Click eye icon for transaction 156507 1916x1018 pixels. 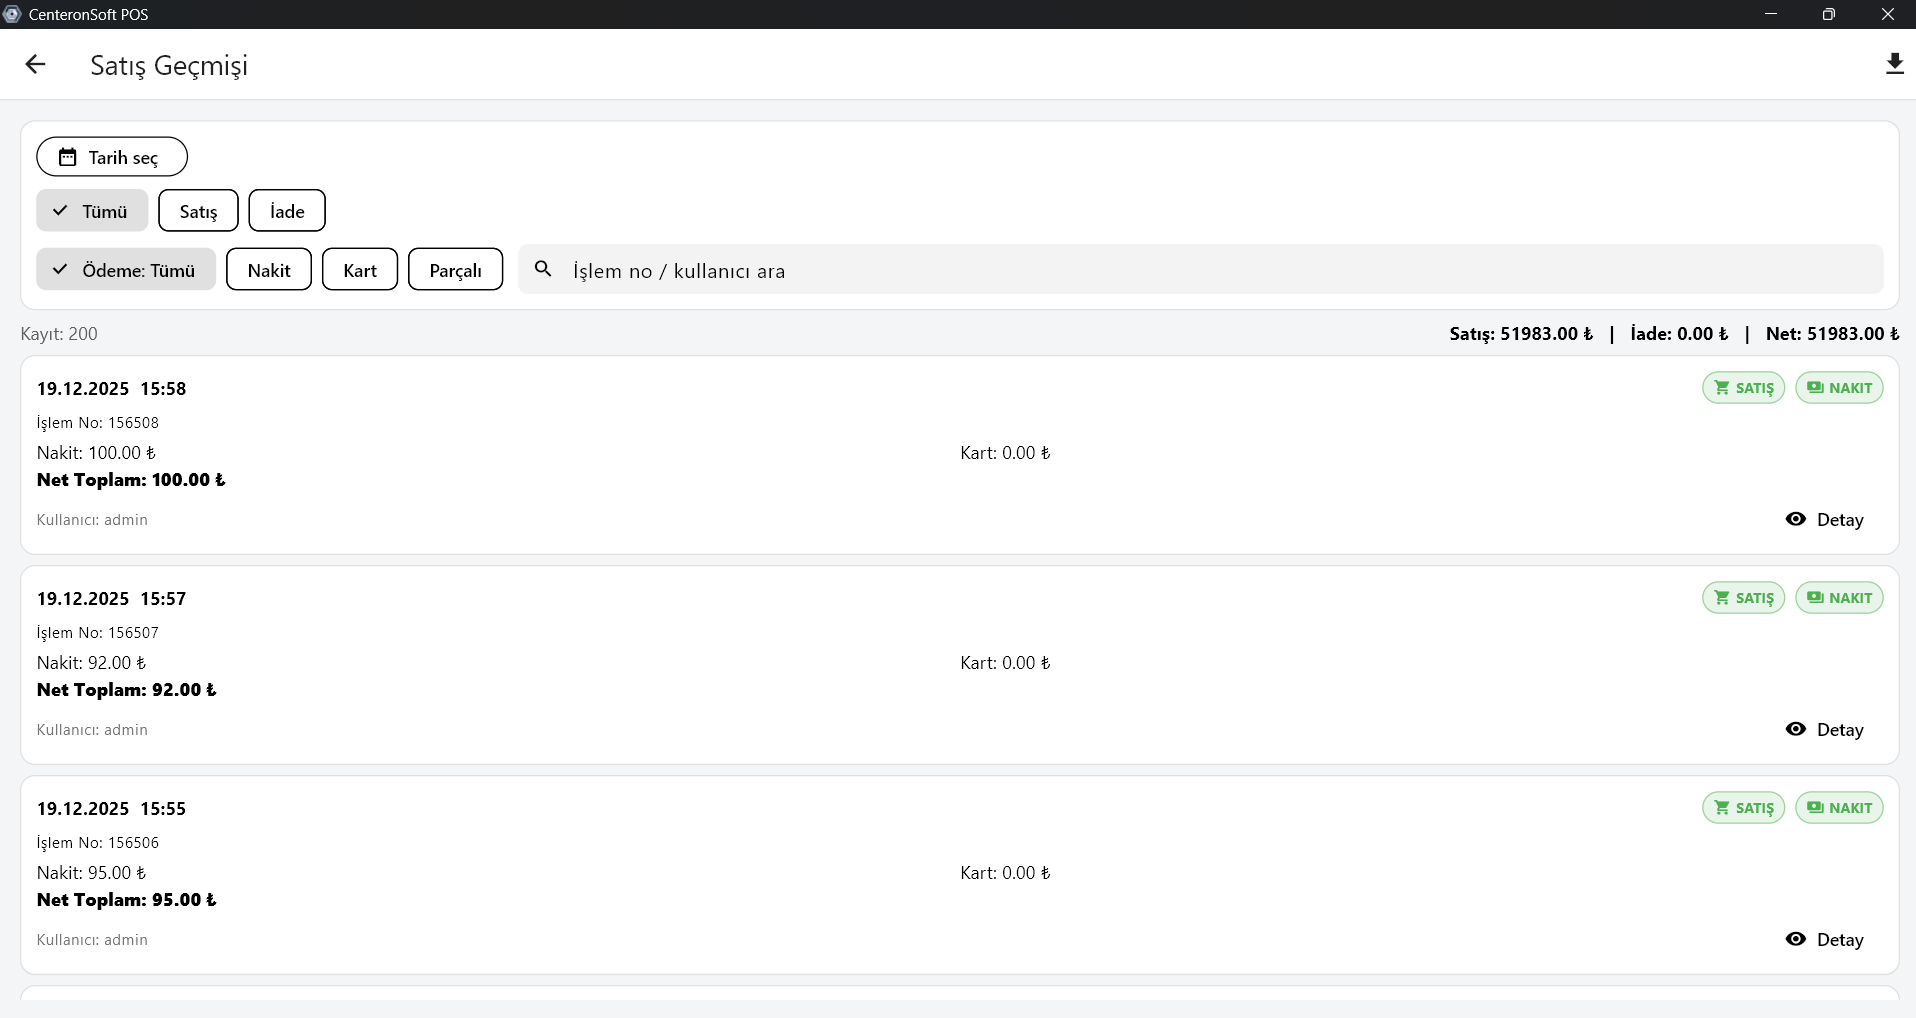coord(1796,729)
